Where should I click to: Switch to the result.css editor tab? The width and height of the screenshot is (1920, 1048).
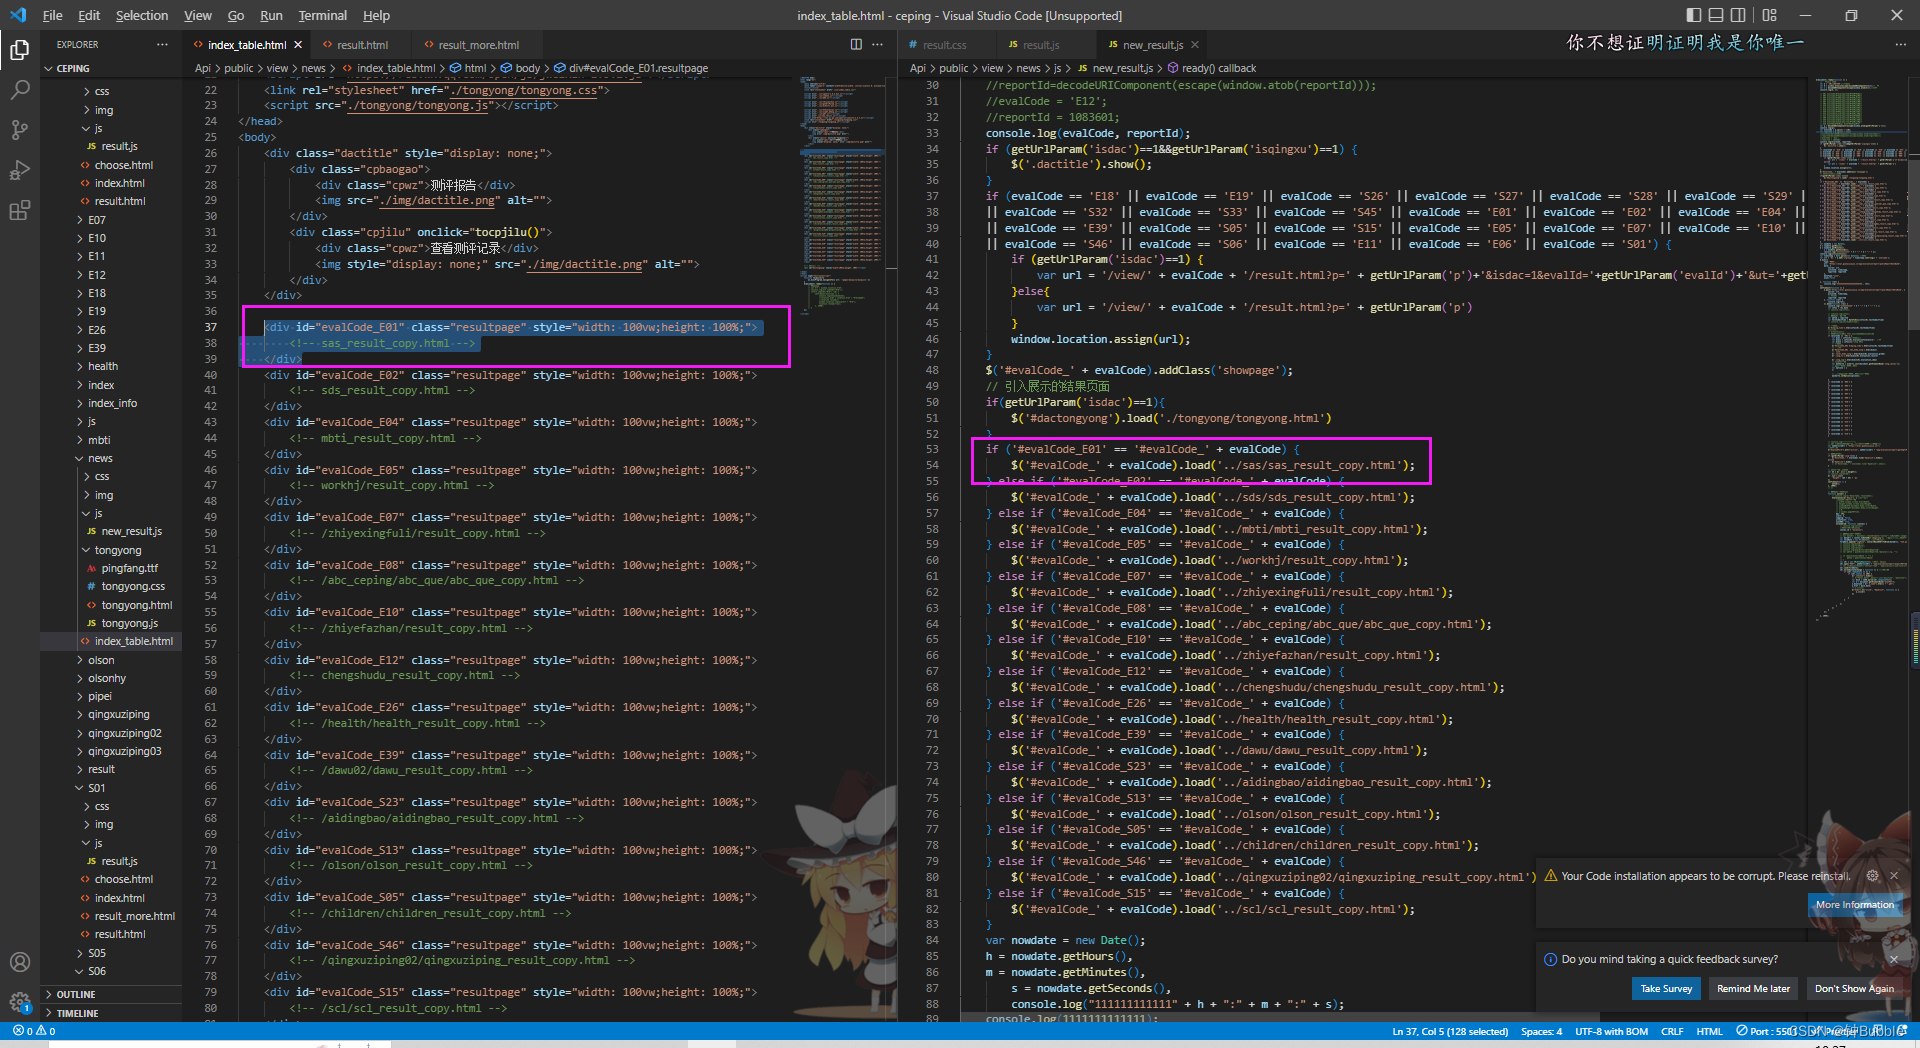[944, 45]
